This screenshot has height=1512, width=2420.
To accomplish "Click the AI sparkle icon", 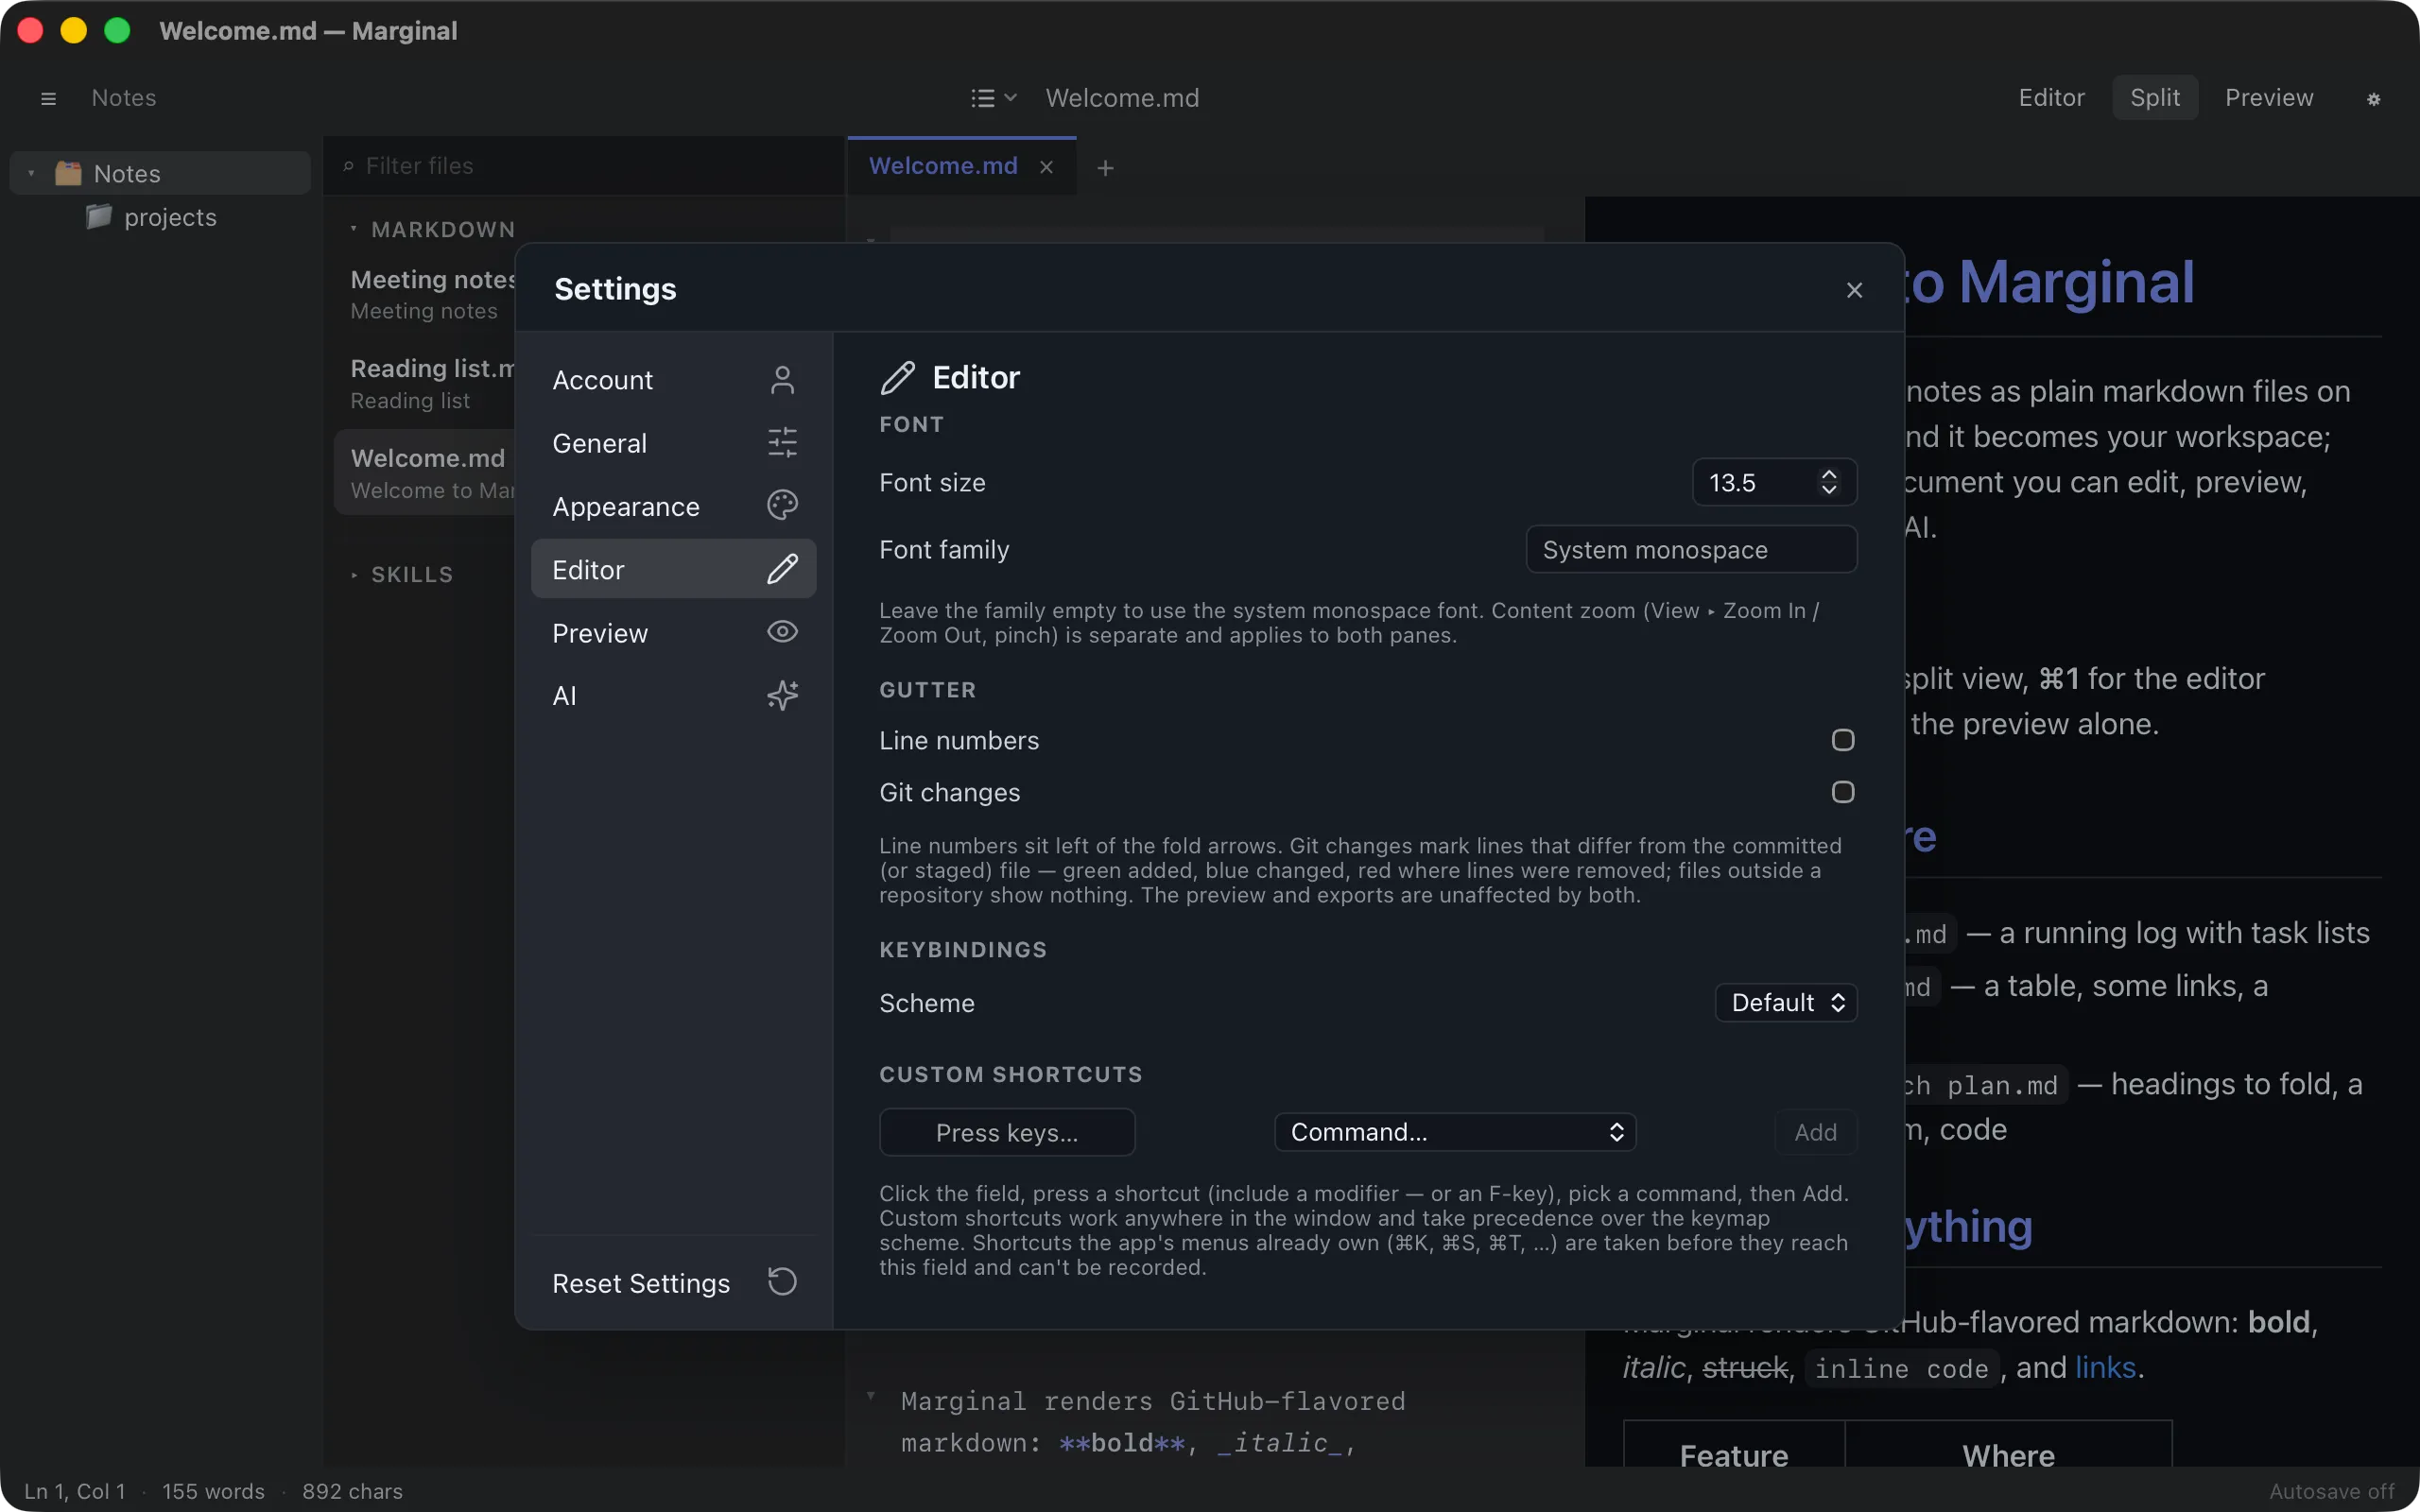I will point(782,695).
